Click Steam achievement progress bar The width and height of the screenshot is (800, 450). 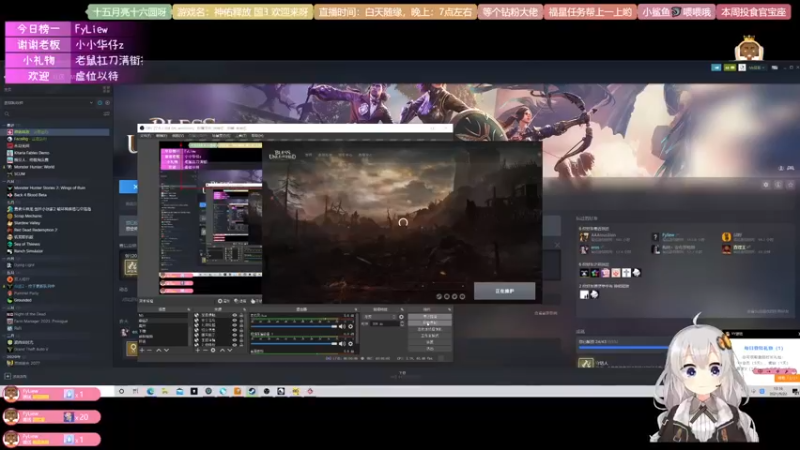[623, 347]
